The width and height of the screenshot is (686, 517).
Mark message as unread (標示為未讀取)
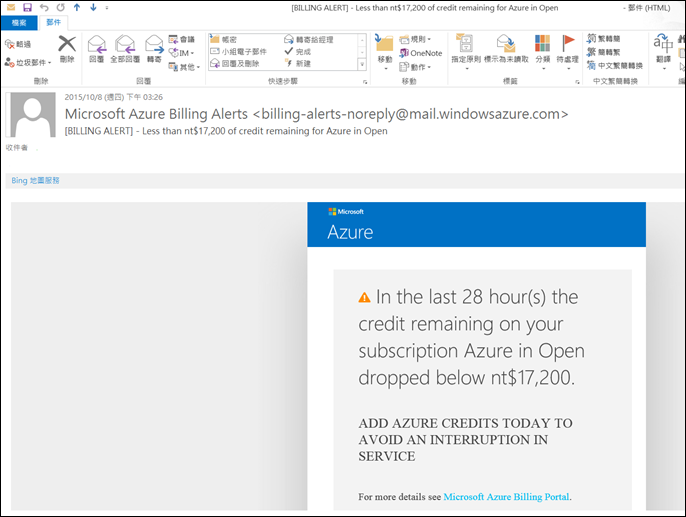pos(506,48)
